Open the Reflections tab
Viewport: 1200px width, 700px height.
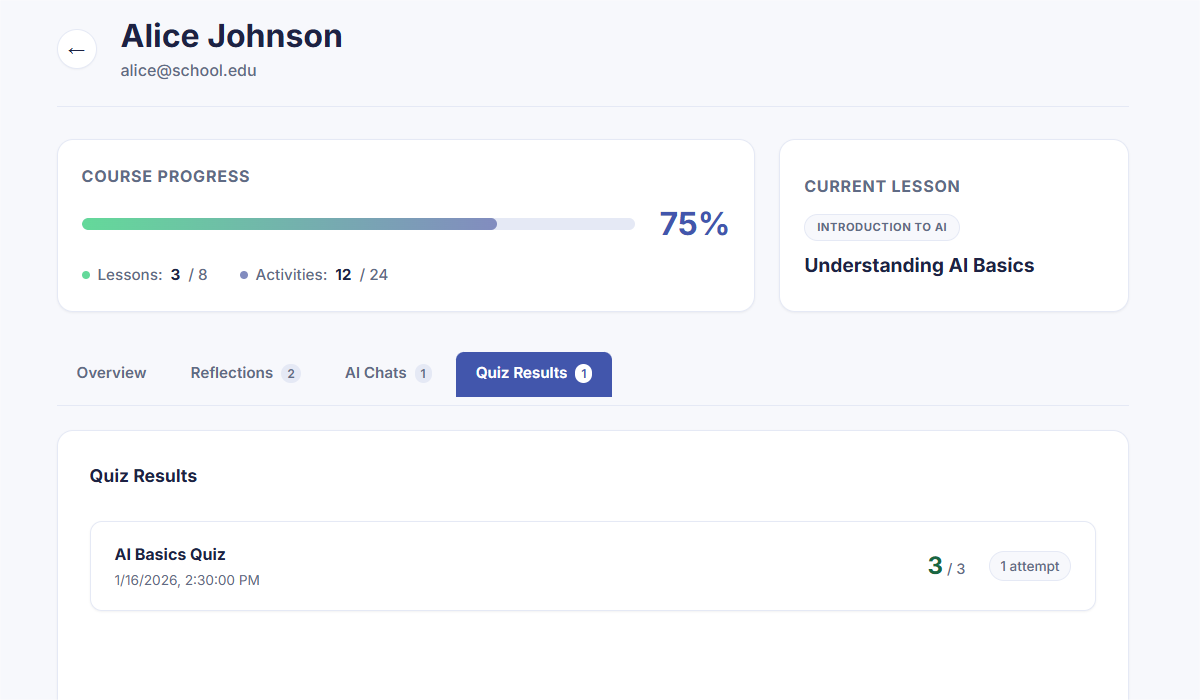click(x=232, y=373)
